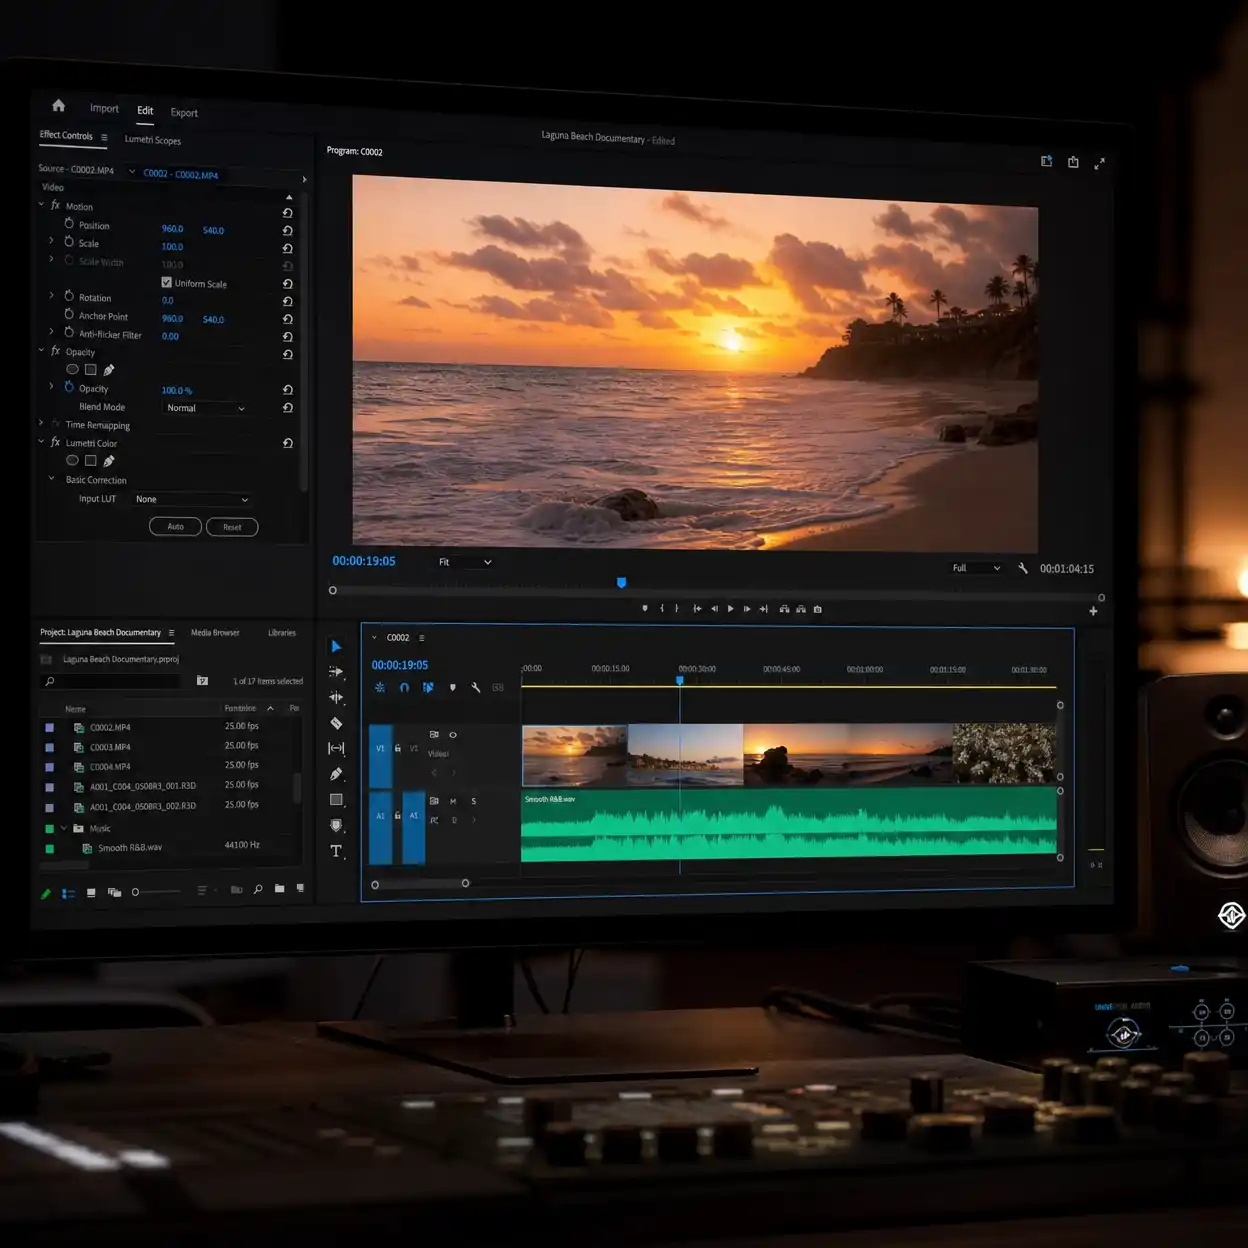This screenshot has width=1248, height=1248.
Task: Click the Auto button
Action: [x=175, y=526]
